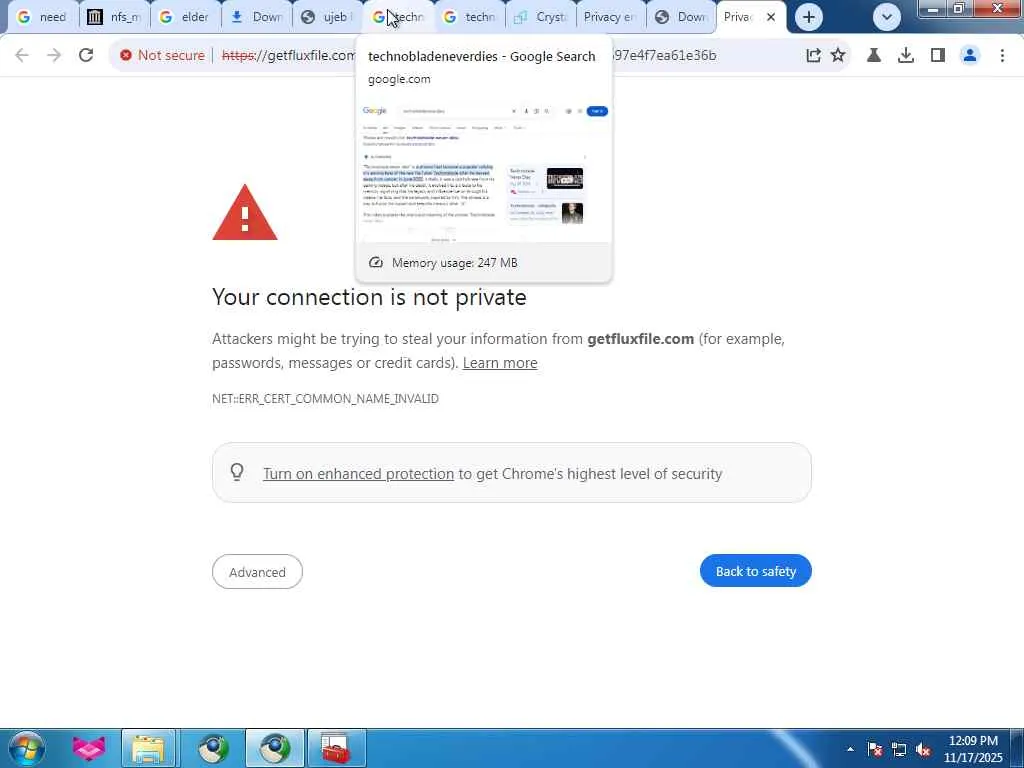
Task: Click the 'Your connection is not private' heading
Action: [x=369, y=297]
